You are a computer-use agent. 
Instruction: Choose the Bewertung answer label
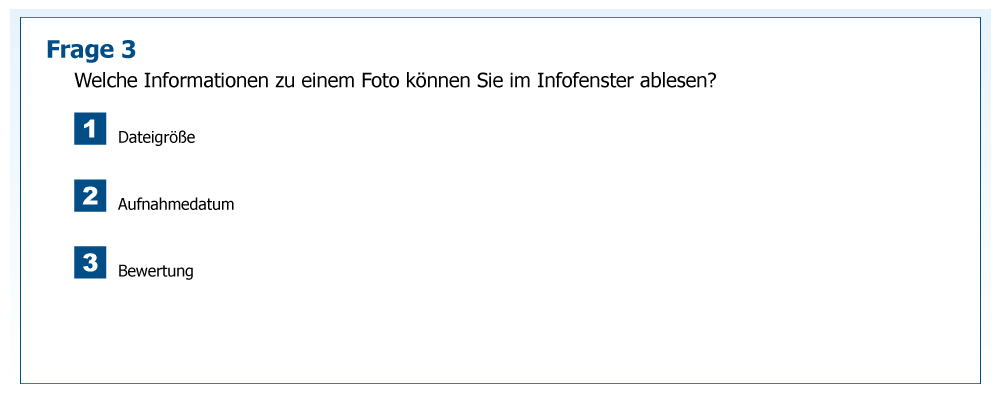[x=155, y=271]
